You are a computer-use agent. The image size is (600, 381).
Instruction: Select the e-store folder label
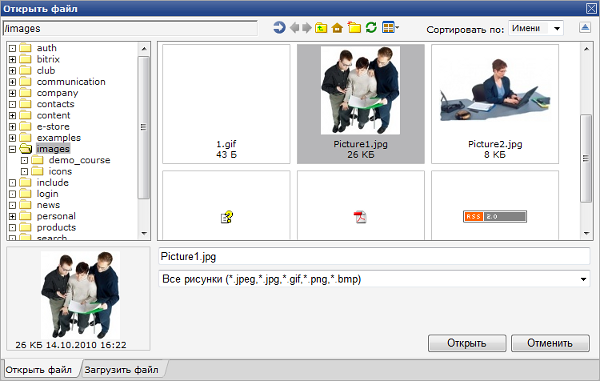coord(53,127)
